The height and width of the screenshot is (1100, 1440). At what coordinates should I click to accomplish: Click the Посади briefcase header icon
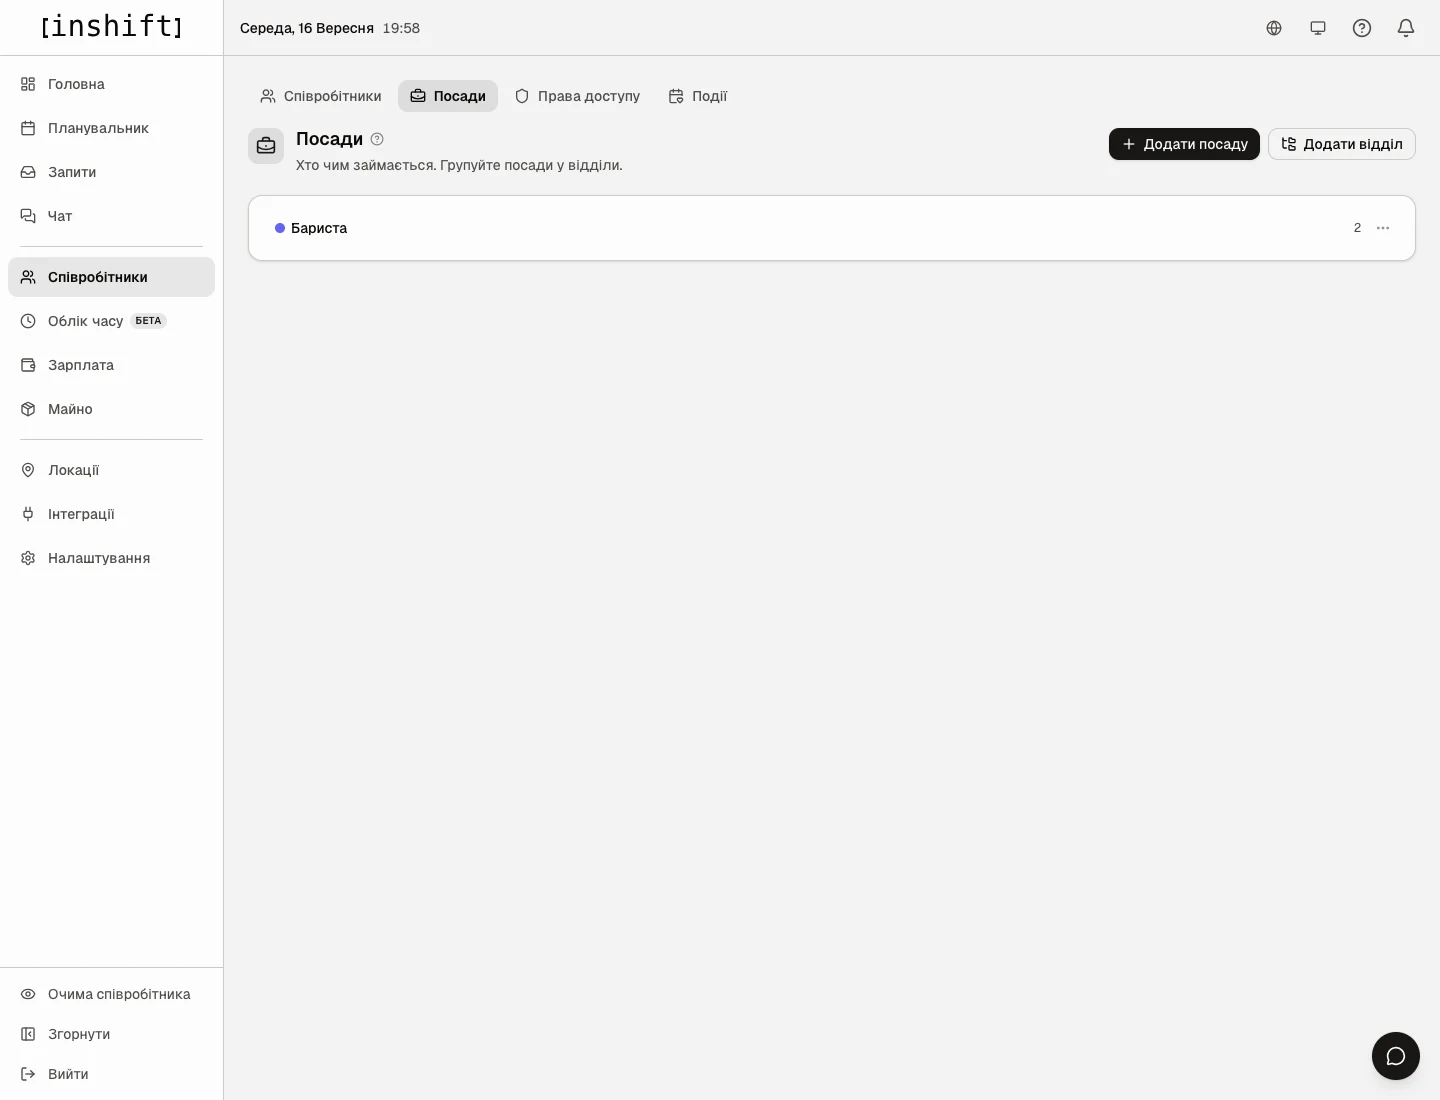click(x=266, y=146)
